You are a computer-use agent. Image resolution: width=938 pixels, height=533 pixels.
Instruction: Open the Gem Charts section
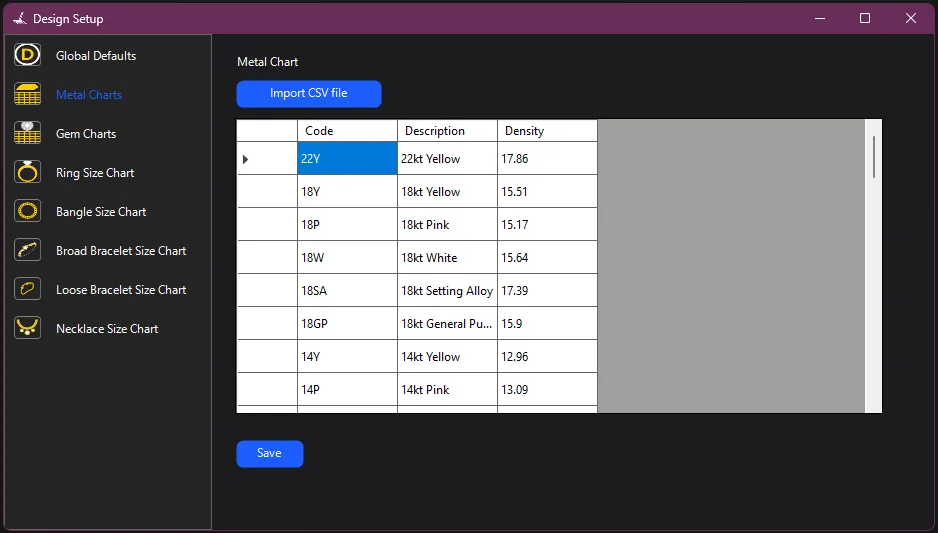pos(86,134)
